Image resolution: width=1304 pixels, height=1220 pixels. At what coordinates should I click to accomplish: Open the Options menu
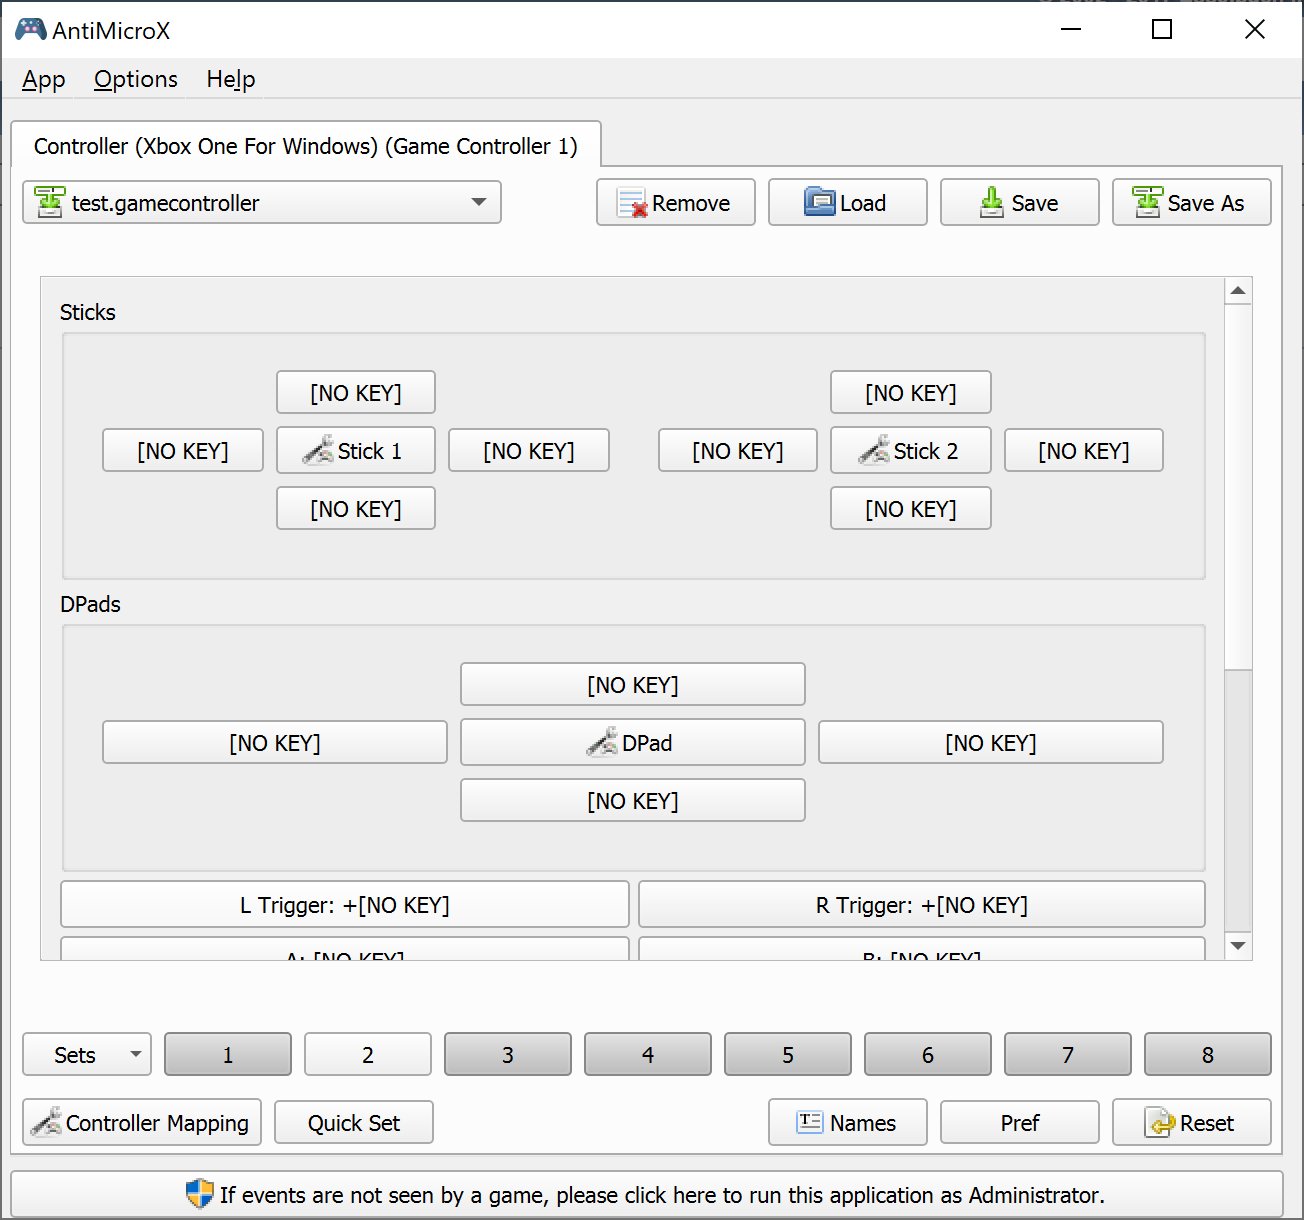(x=136, y=79)
